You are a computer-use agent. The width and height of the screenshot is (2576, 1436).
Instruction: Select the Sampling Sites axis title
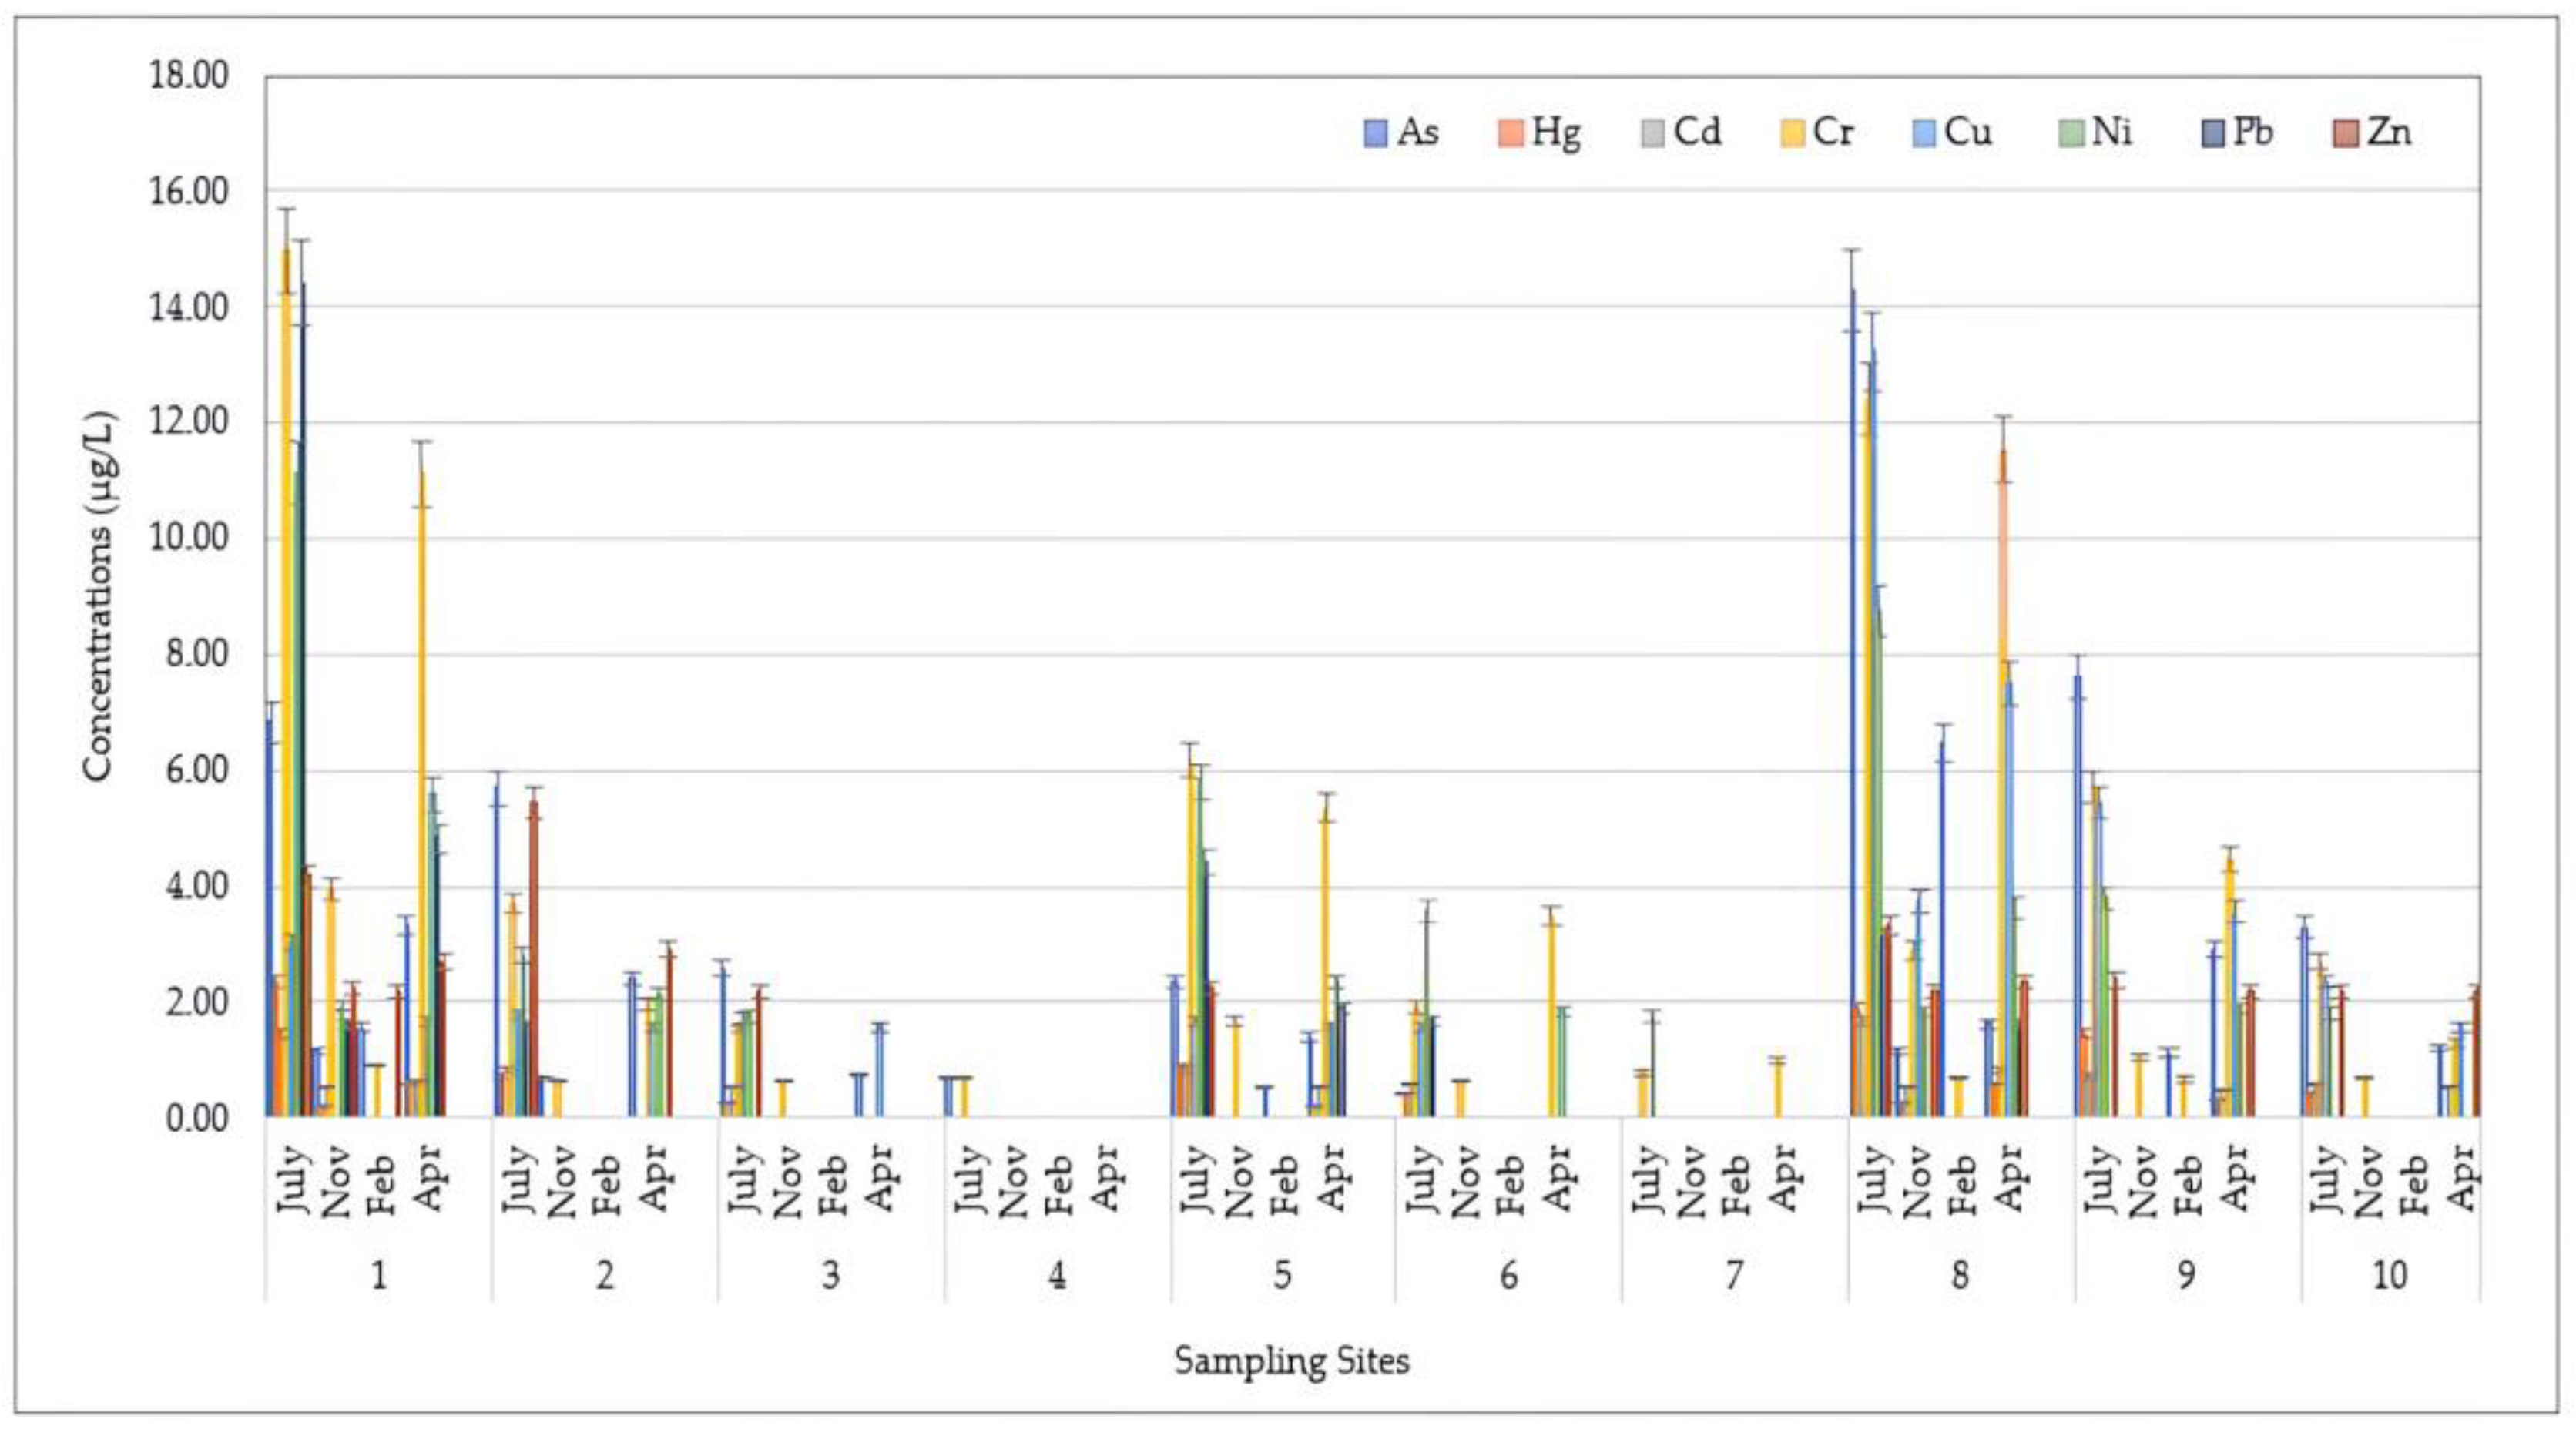(x=1291, y=1361)
